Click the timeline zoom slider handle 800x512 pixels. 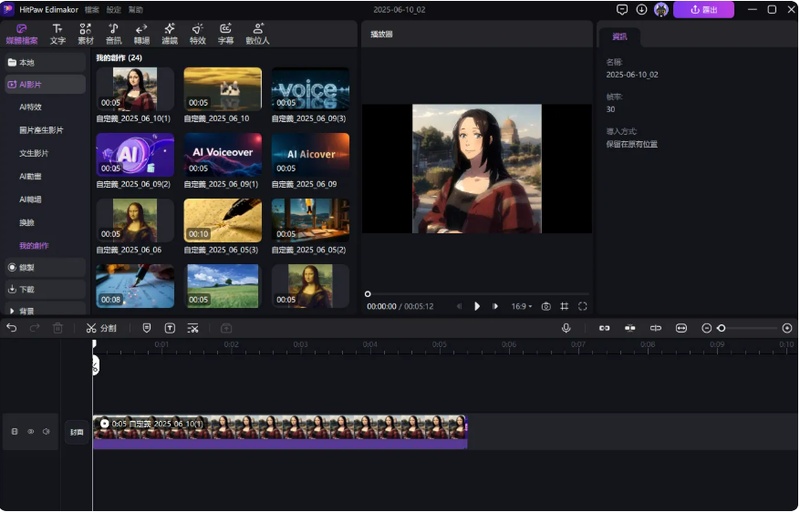click(721, 328)
